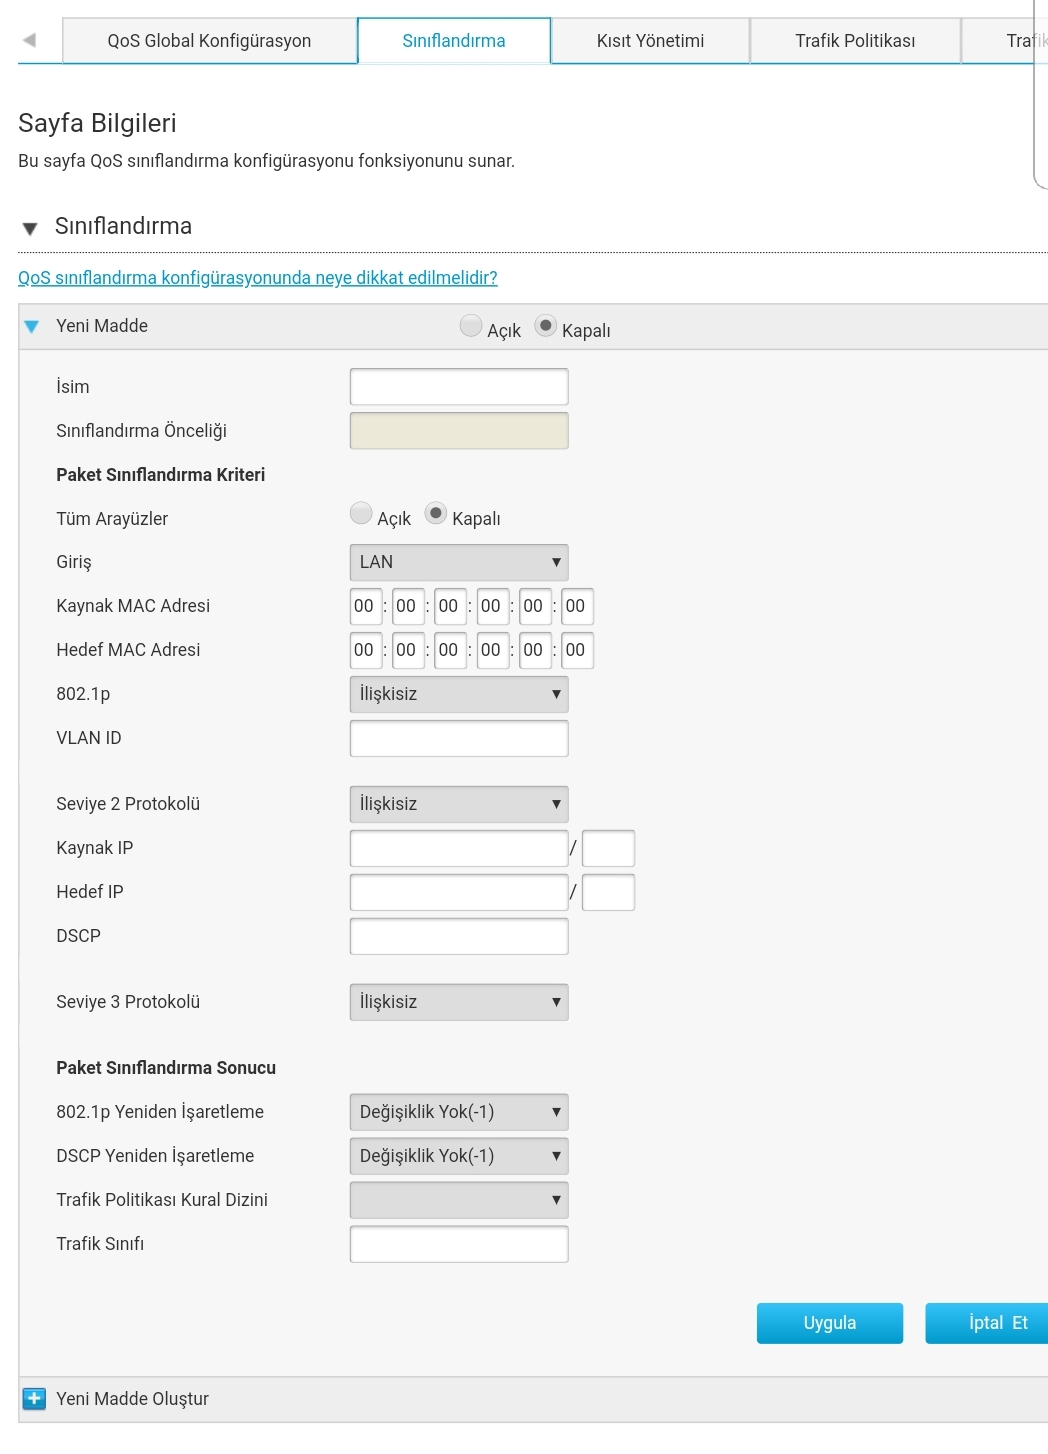
Task: Click the İsim text field
Action: pos(459,387)
